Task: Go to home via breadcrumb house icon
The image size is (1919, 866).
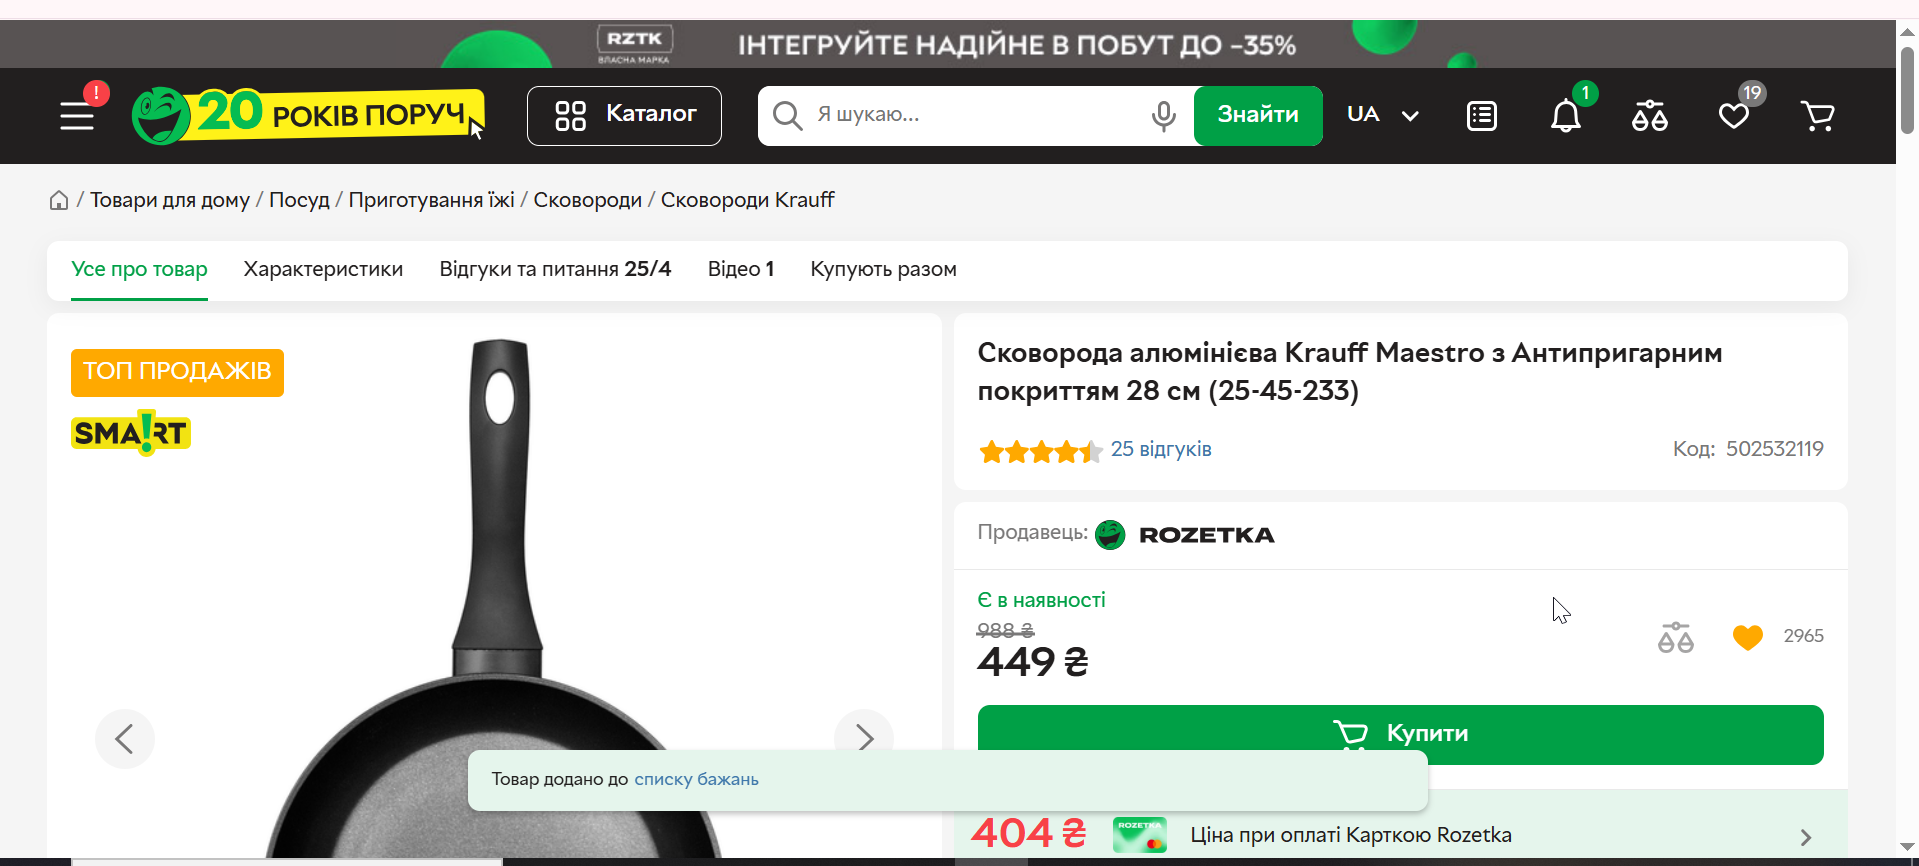Action: (x=59, y=200)
